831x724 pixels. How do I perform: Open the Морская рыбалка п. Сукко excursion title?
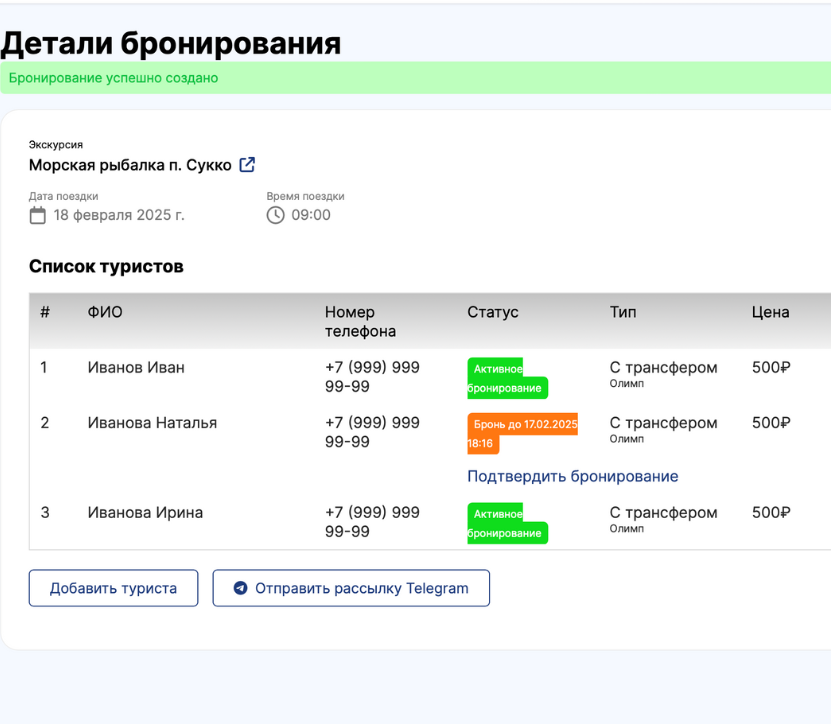point(130,165)
